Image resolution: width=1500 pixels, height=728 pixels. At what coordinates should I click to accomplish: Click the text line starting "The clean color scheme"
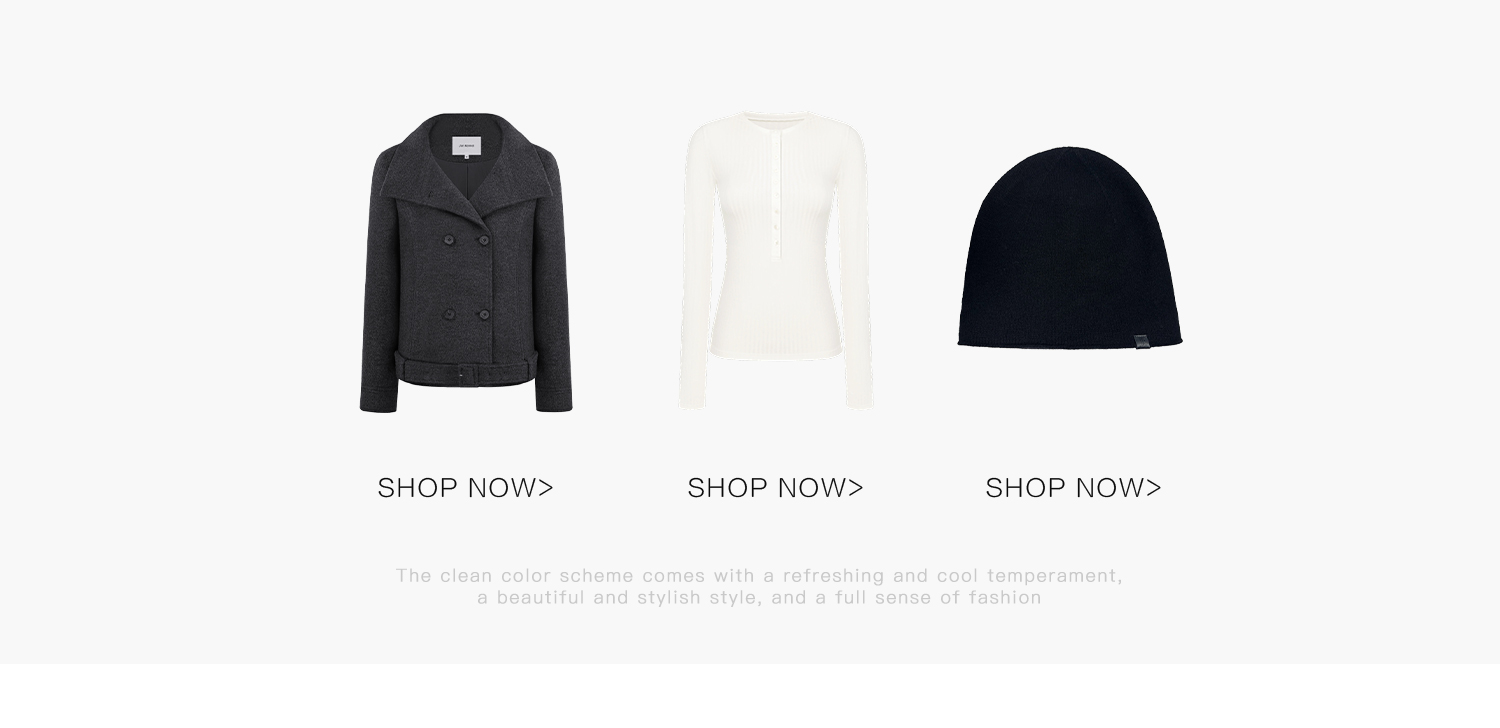[x=760, y=576]
